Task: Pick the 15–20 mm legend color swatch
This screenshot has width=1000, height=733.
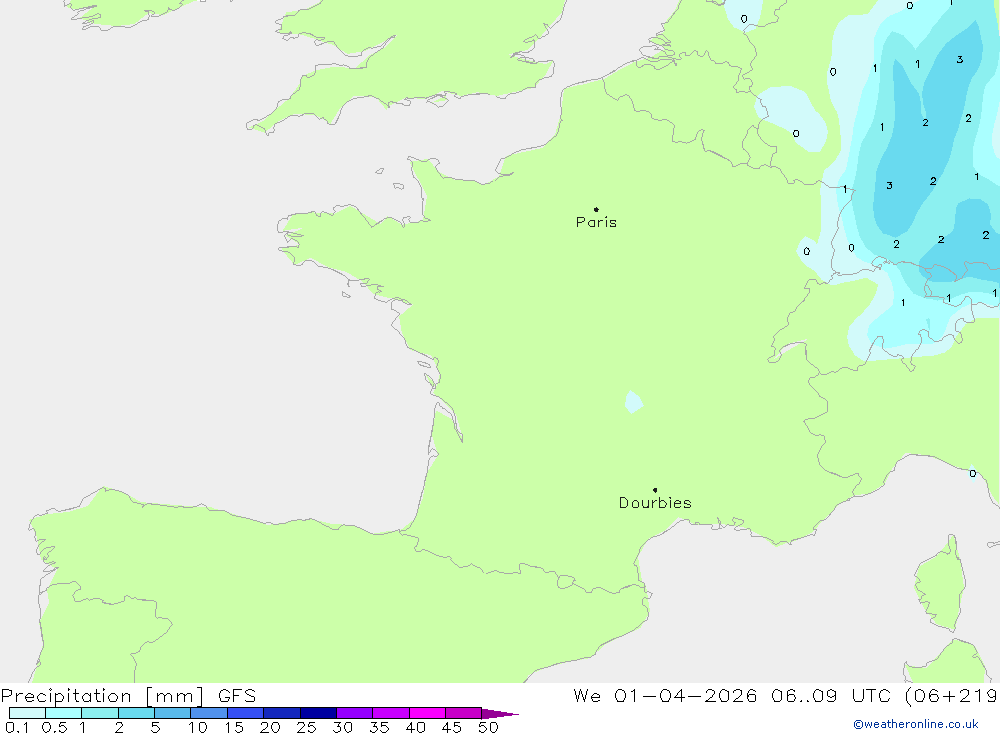Action: [246, 713]
